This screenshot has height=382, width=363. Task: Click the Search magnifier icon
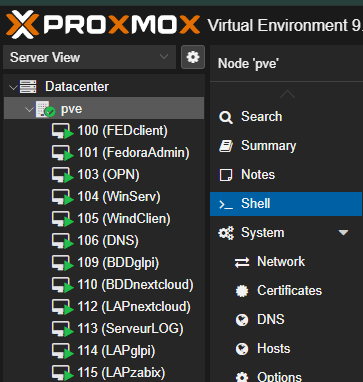[x=226, y=117]
